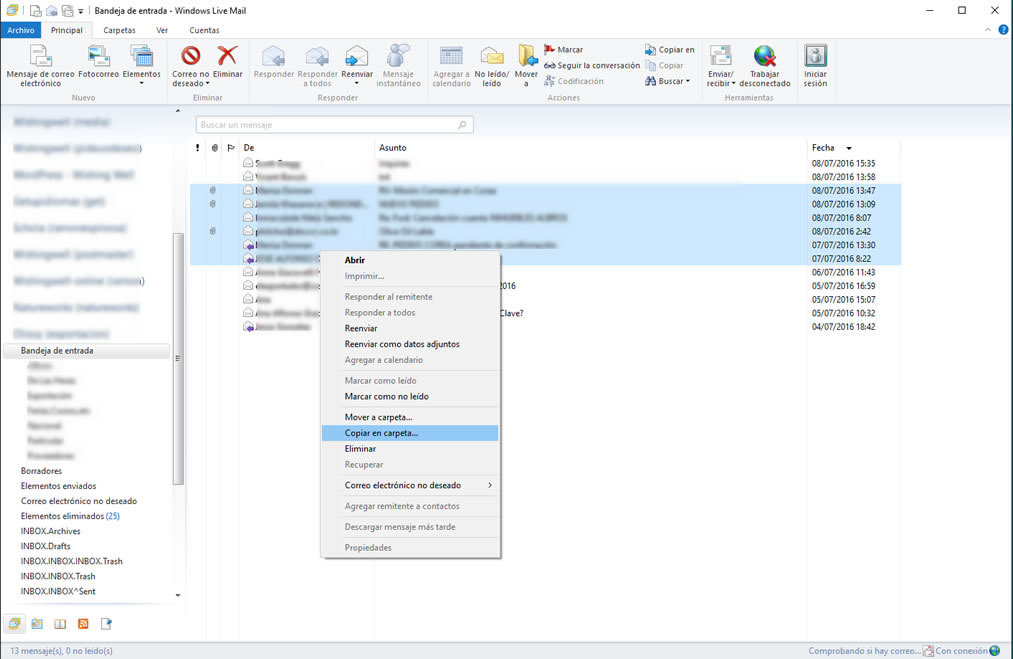
Task: Click the Buscar un mensaje search field
Action: pyautogui.click(x=335, y=125)
